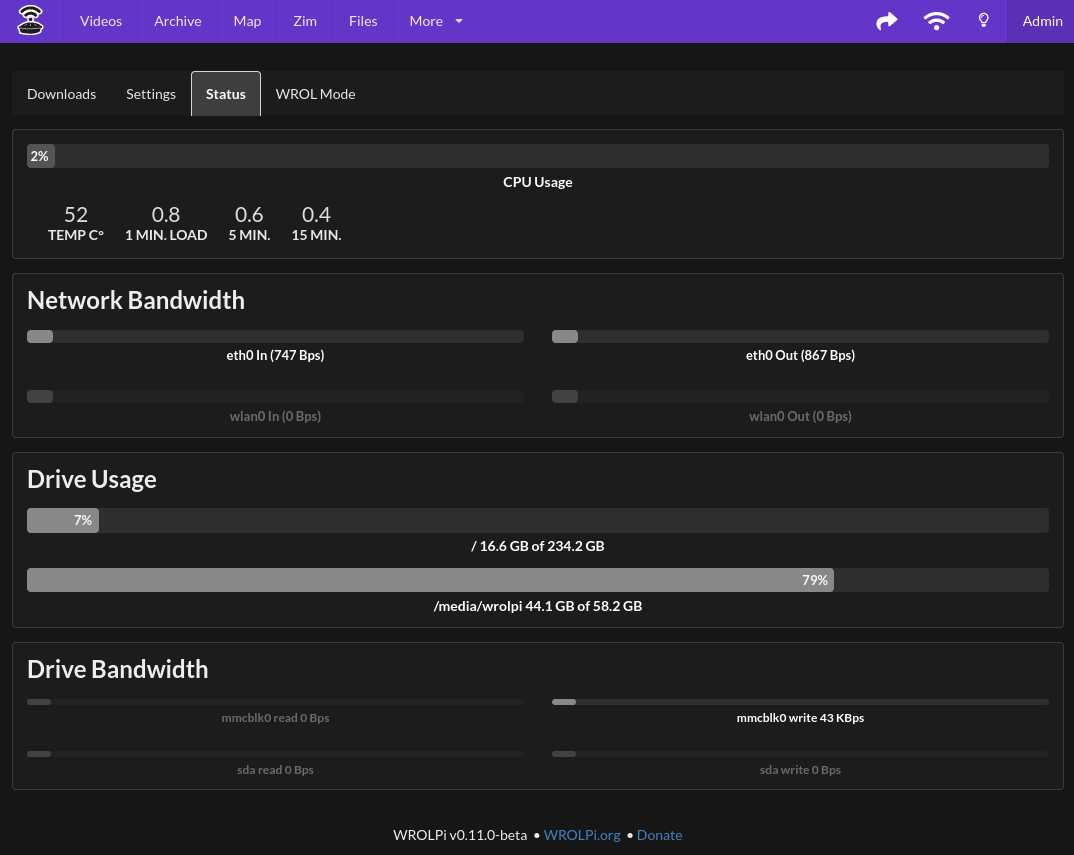The height and width of the screenshot is (855, 1074).
Task: Visit the WROLPi.org link
Action: [x=582, y=835]
